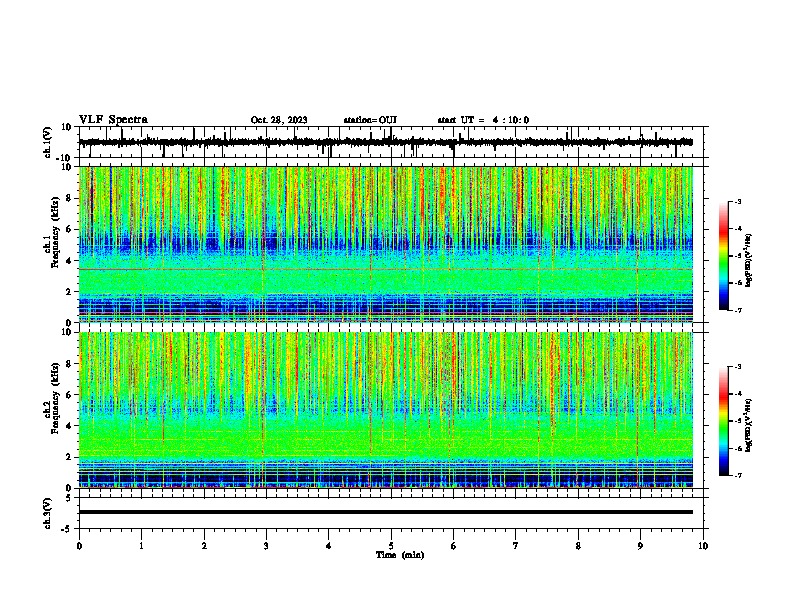Click the "VLF Spectra" title text

tap(113, 120)
